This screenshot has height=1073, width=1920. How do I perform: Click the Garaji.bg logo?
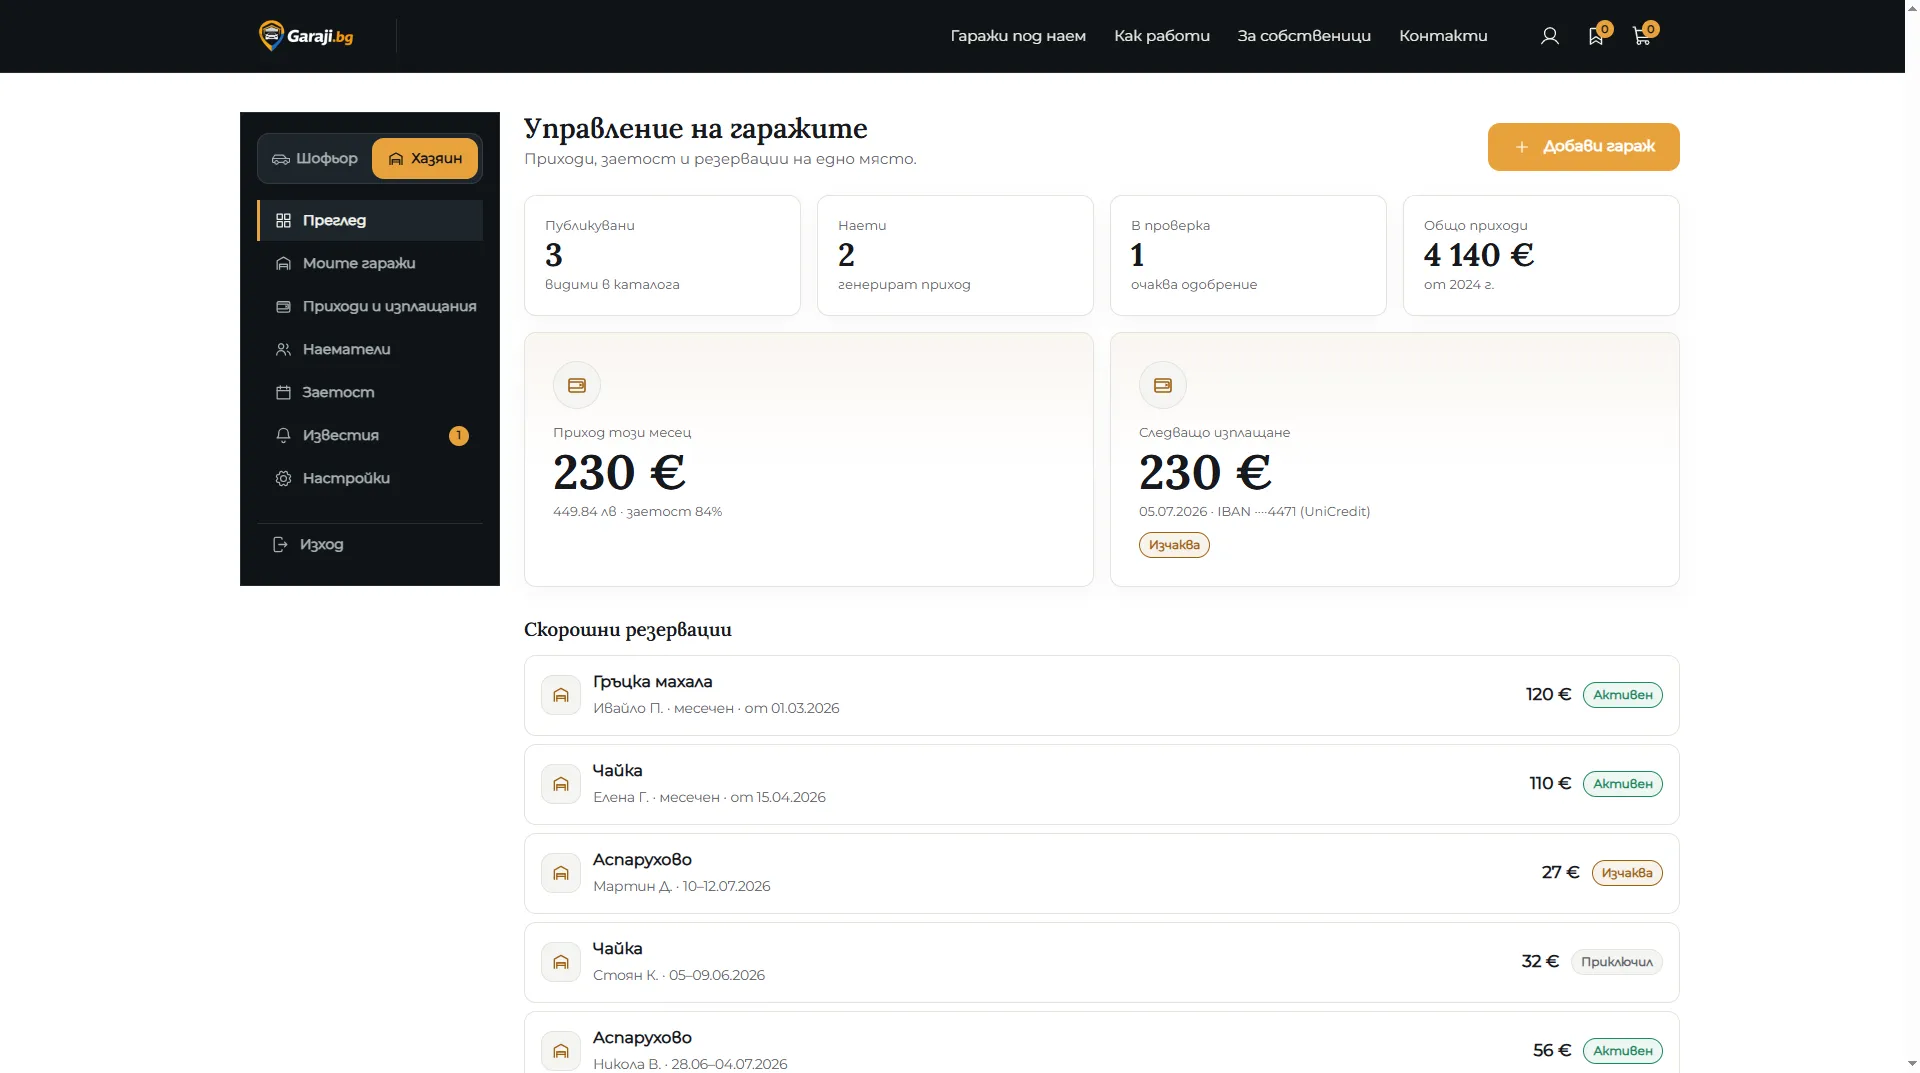[x=306, y=36]
